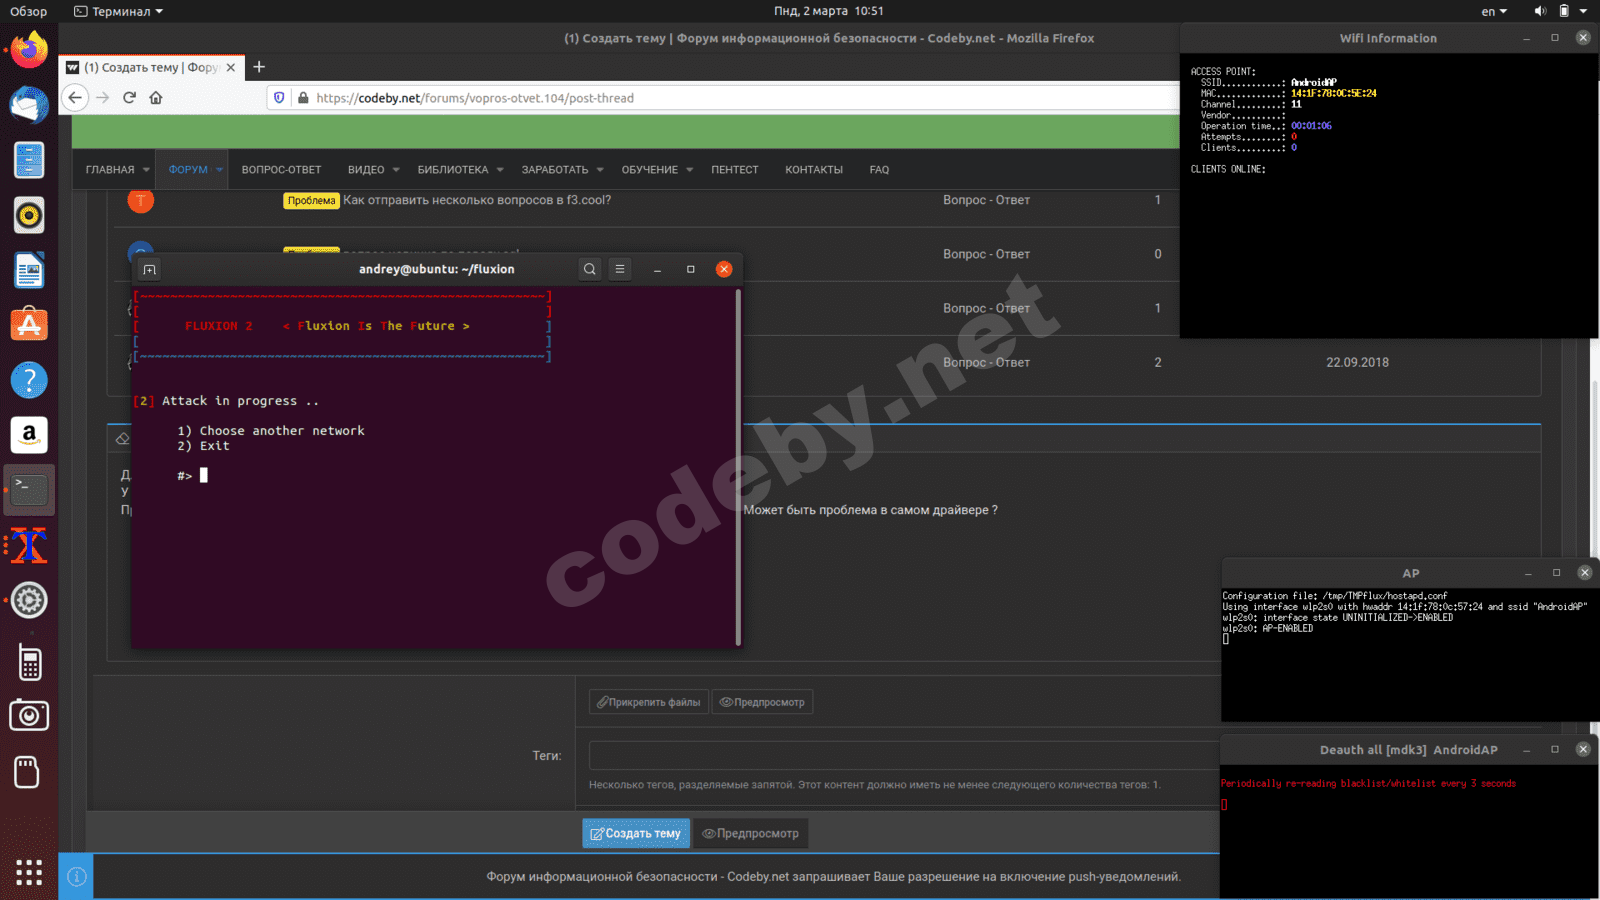Click the eraser icon in the post editor

point(123,438)
